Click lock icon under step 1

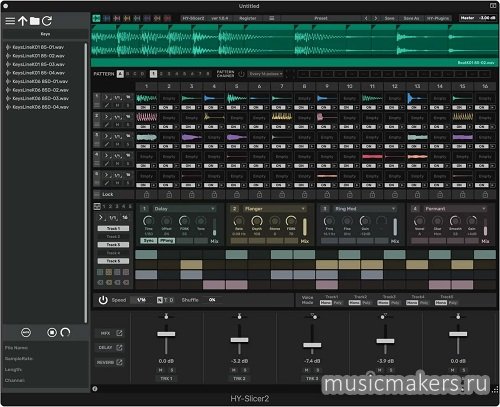point(146,194)
